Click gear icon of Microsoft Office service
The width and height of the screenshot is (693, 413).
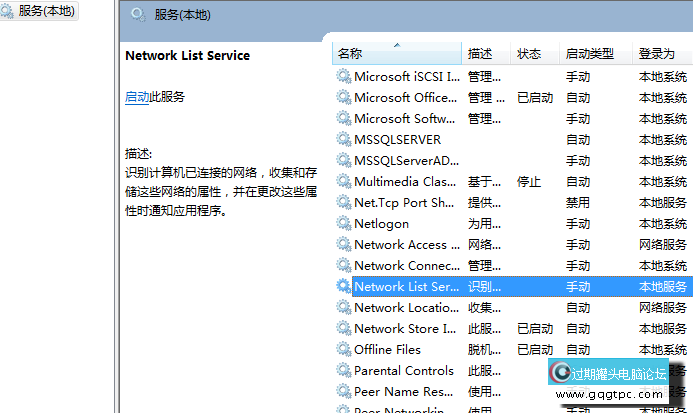[x=343, y=97]
